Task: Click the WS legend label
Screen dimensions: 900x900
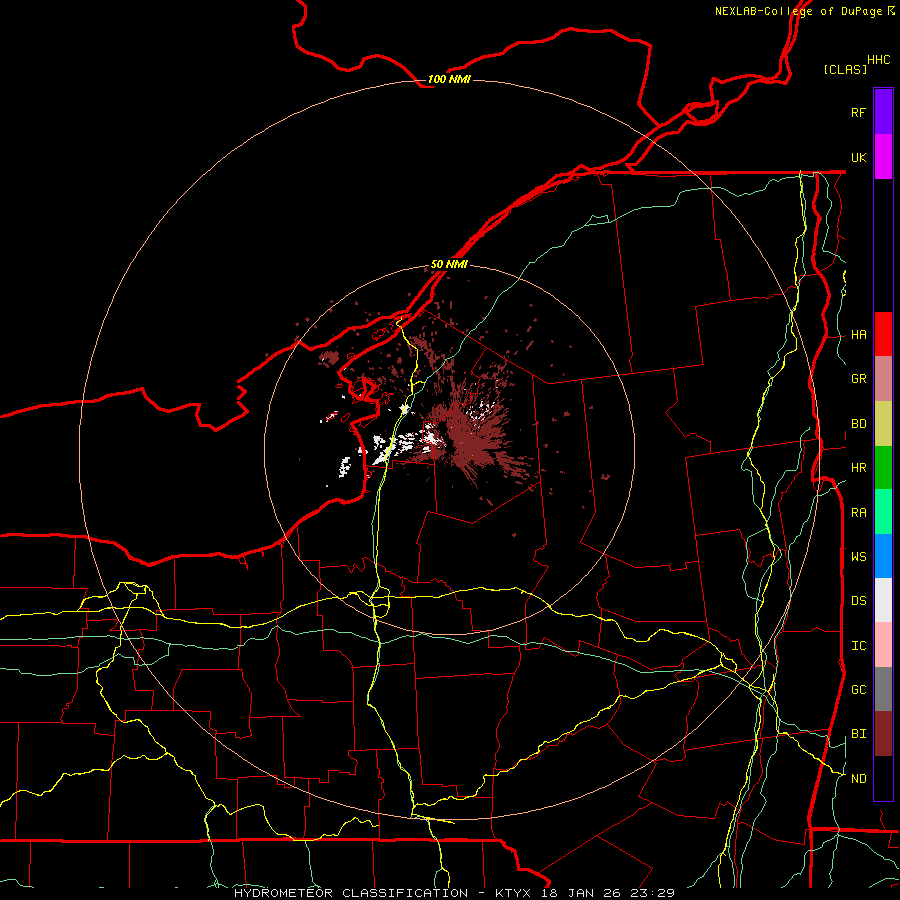Action: click(x=859, y=557)
